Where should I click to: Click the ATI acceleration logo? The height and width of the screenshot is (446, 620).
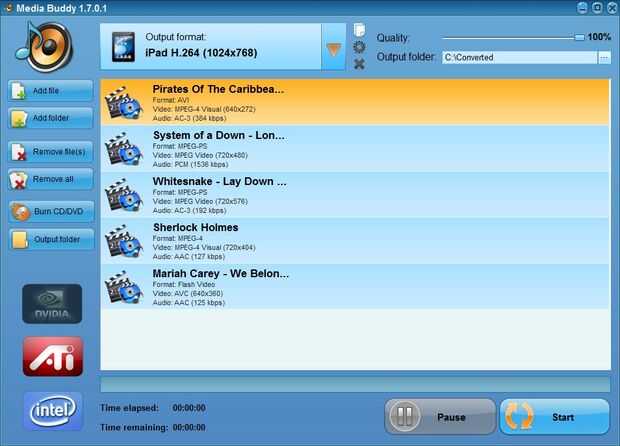coord(53,357)
